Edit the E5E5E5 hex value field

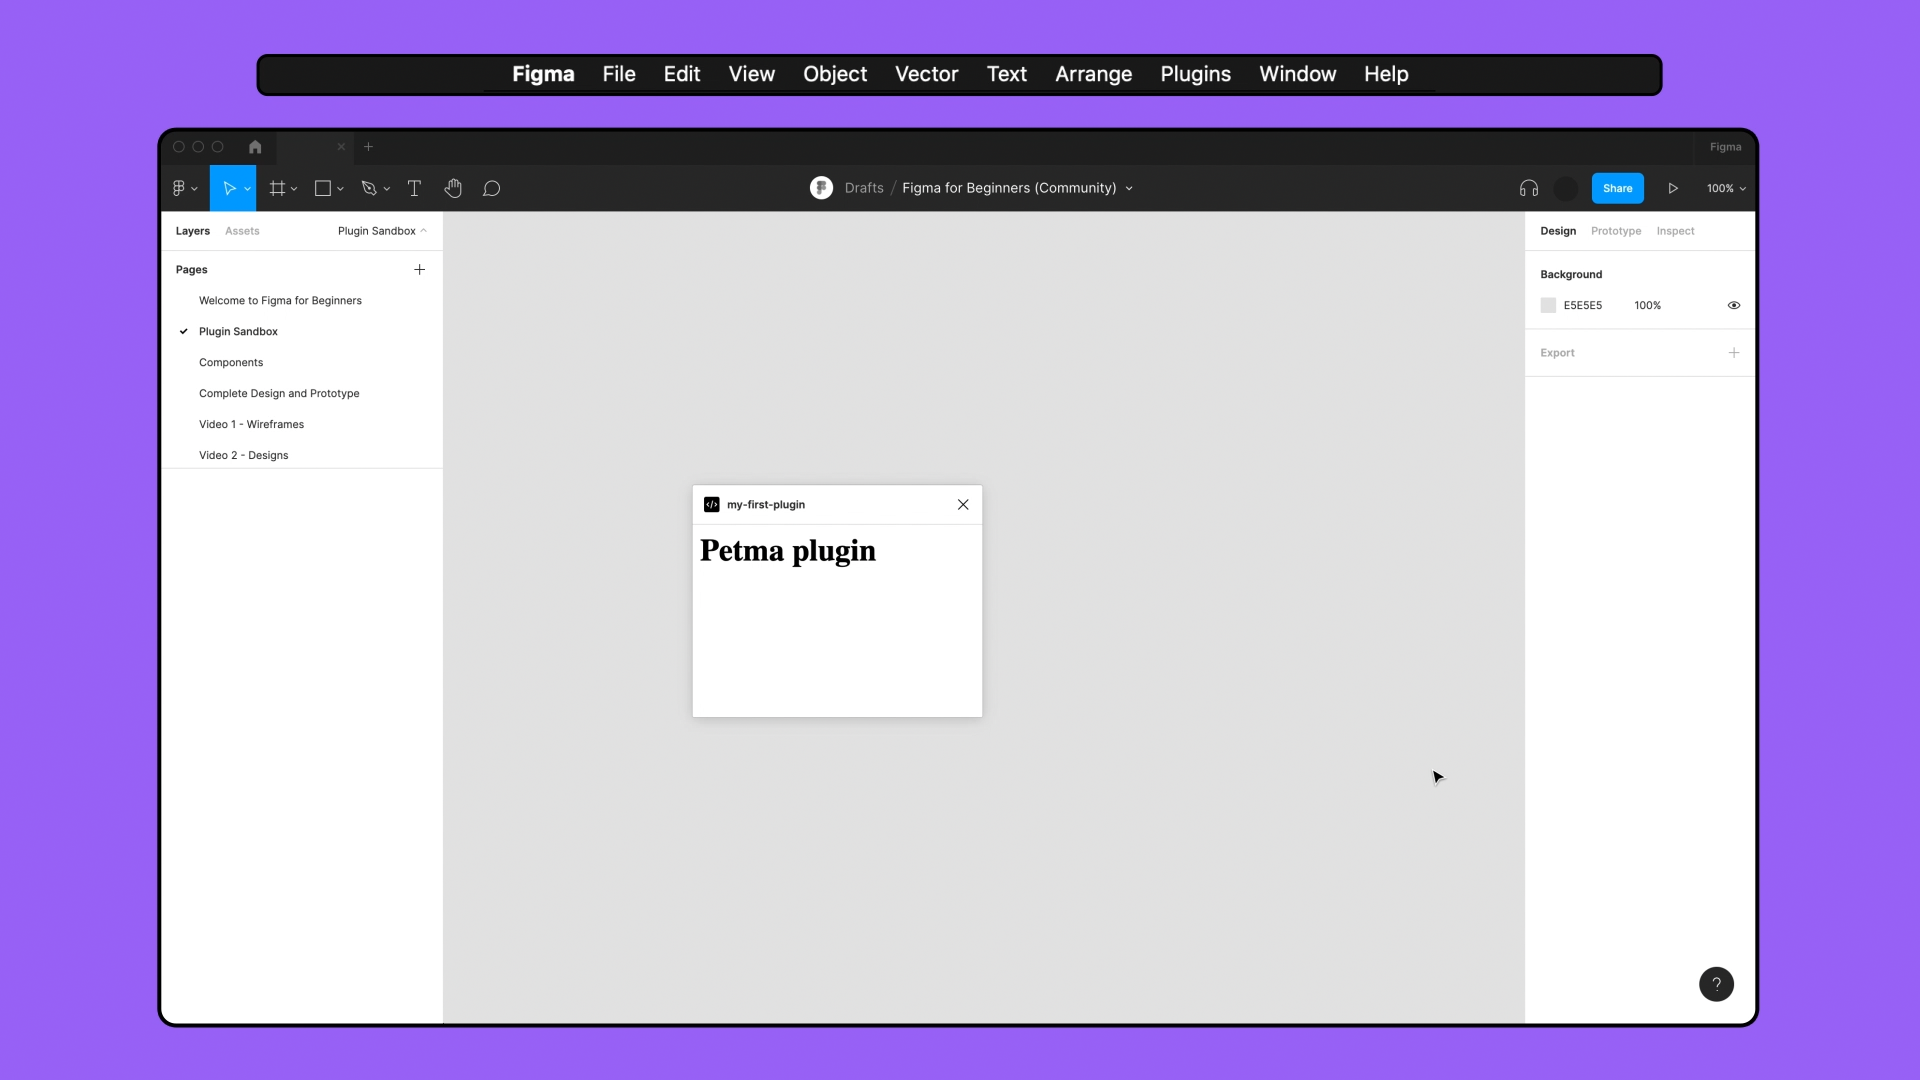(1582, 305)
